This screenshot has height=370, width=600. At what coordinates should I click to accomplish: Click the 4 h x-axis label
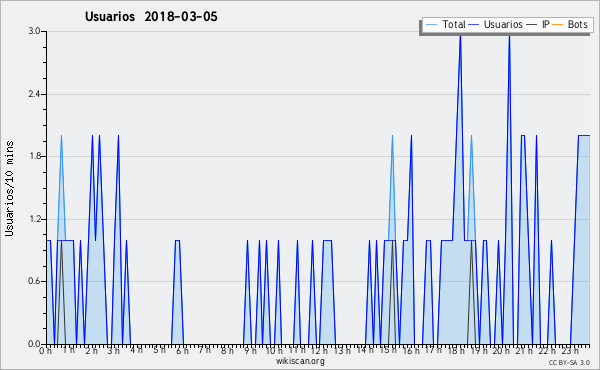click(x=137, y=350)
